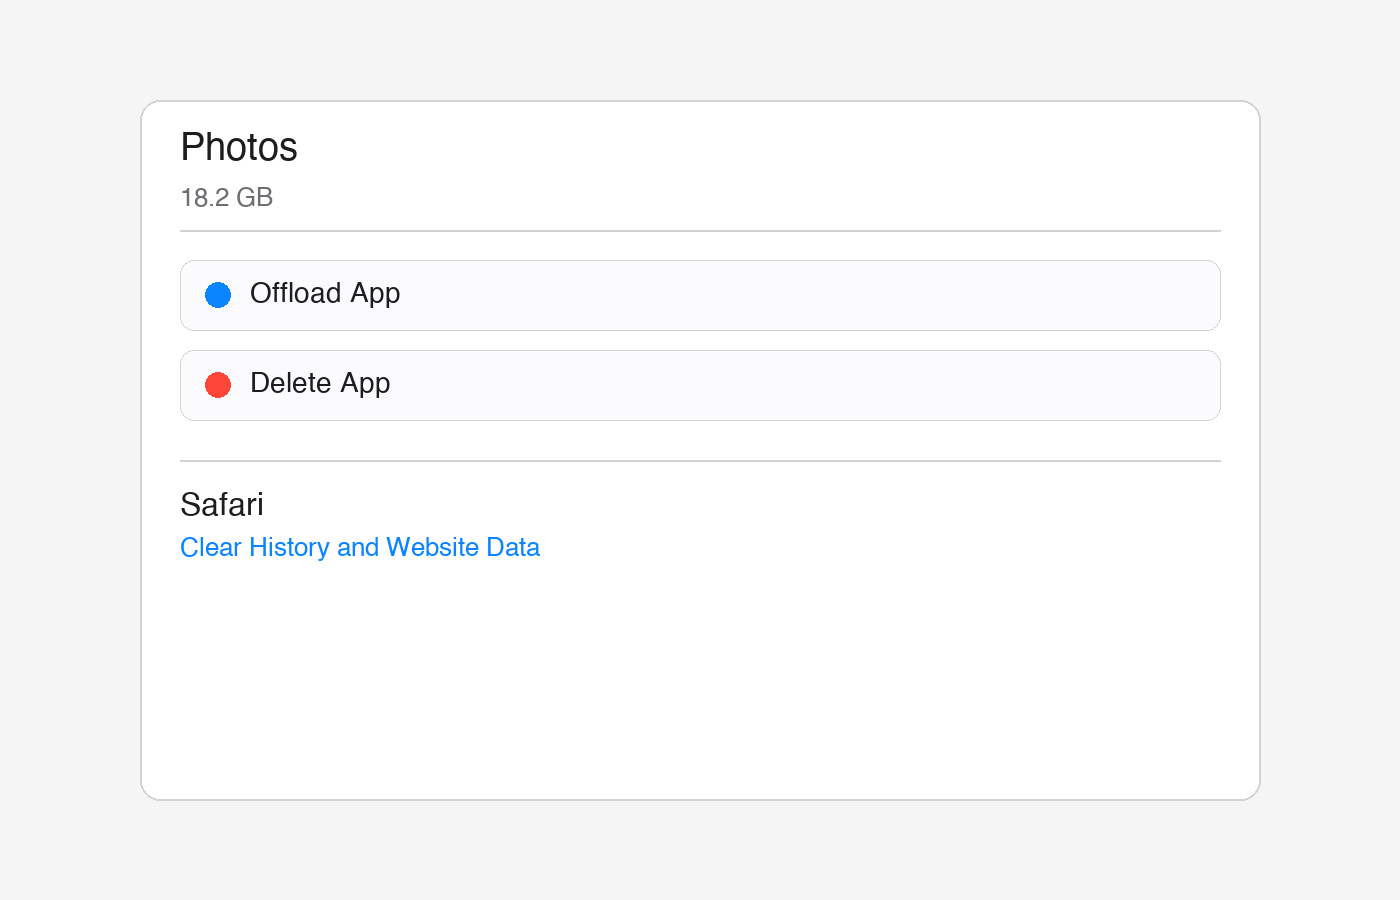Image resolution: width=1400 pixels, height=900 pixels.
Task: Click the blue dot icon beside Offload App
Action: tap(218, 295)
